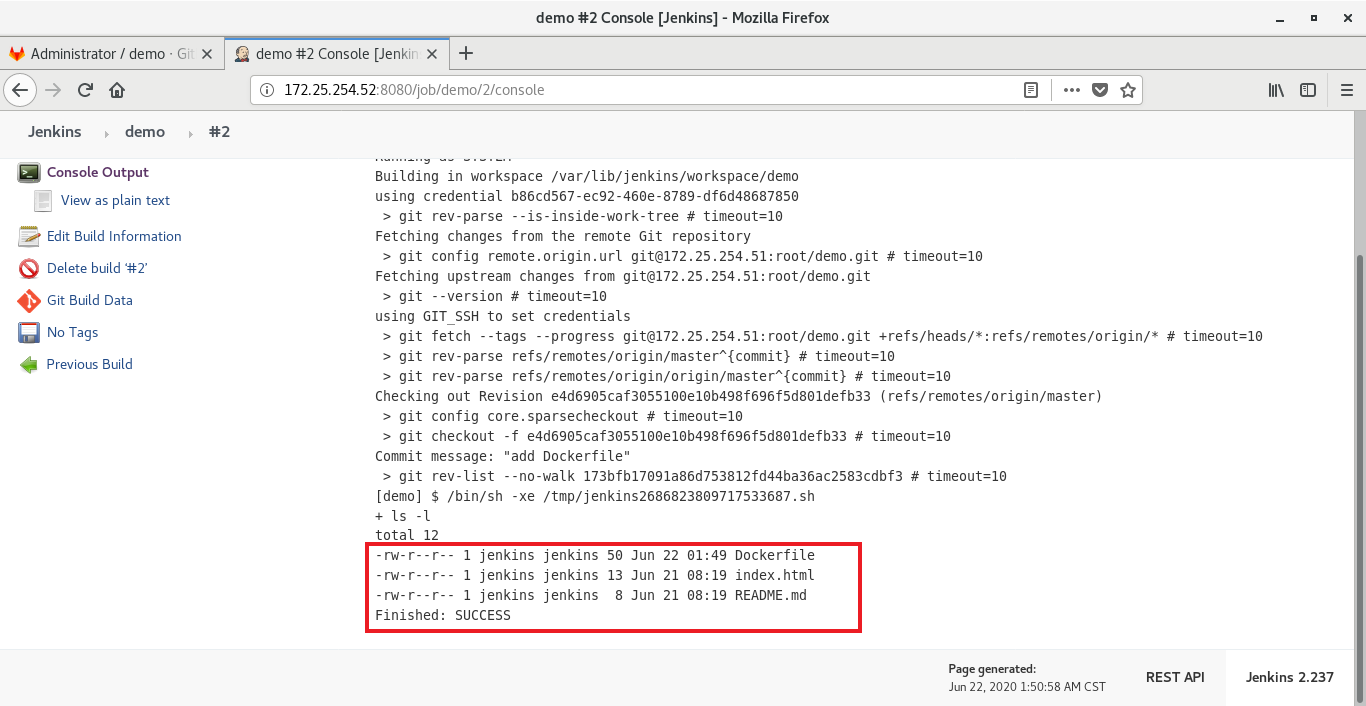This screenshot has width=1366, height=706.
Task: Minimize the Firefox window
Action: [x=1280, y=18]
